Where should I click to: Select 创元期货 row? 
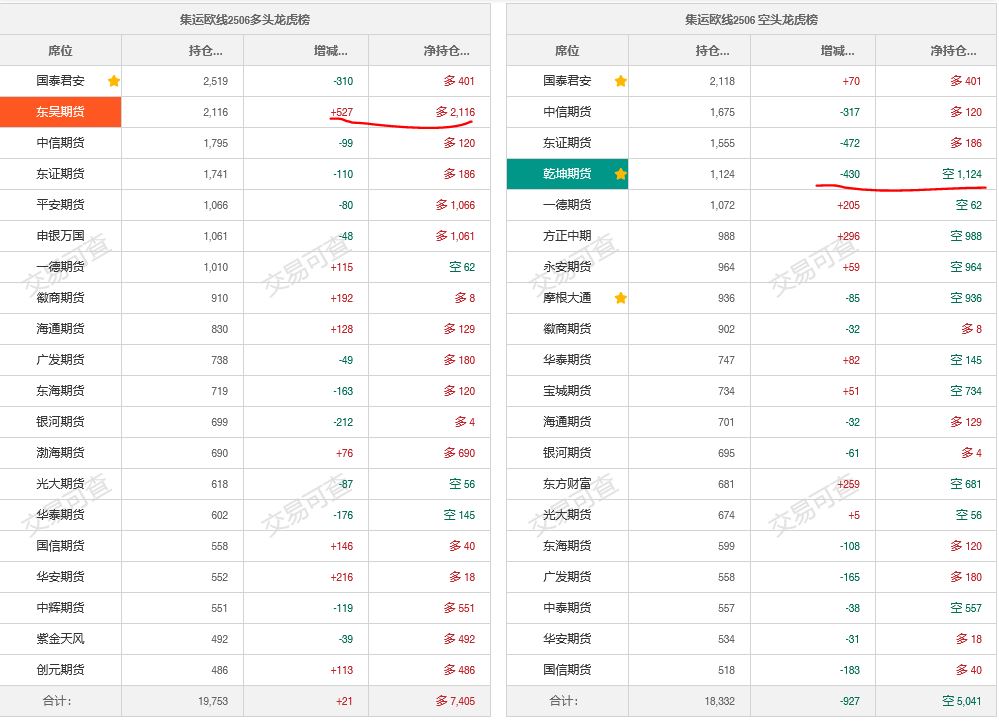click(x=245, y=670)
